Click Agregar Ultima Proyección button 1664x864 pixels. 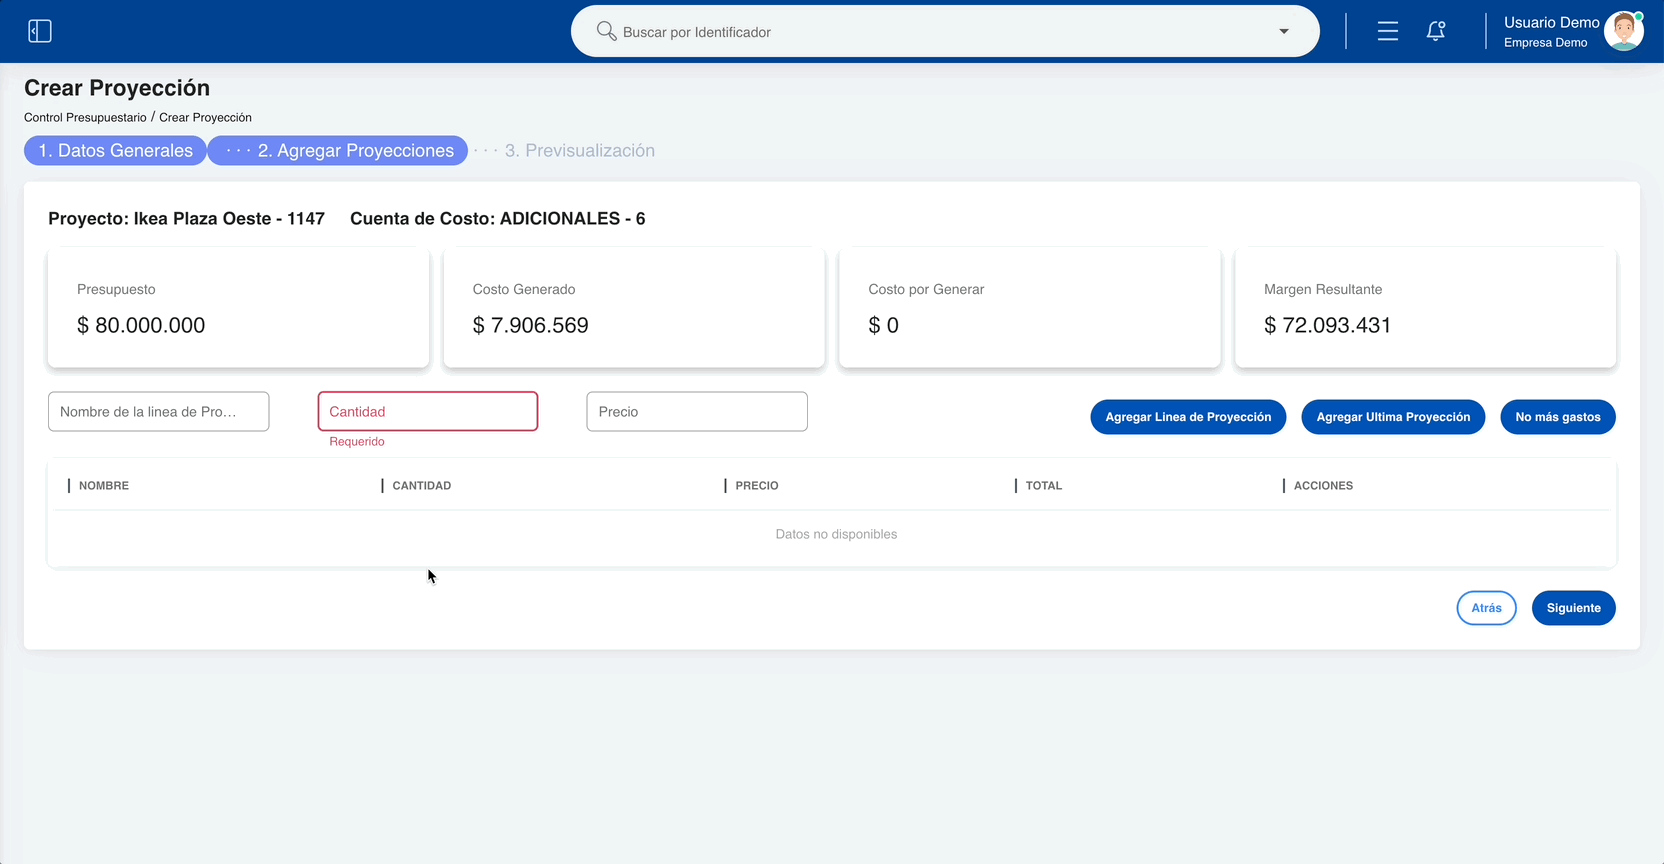[1393, 417]
